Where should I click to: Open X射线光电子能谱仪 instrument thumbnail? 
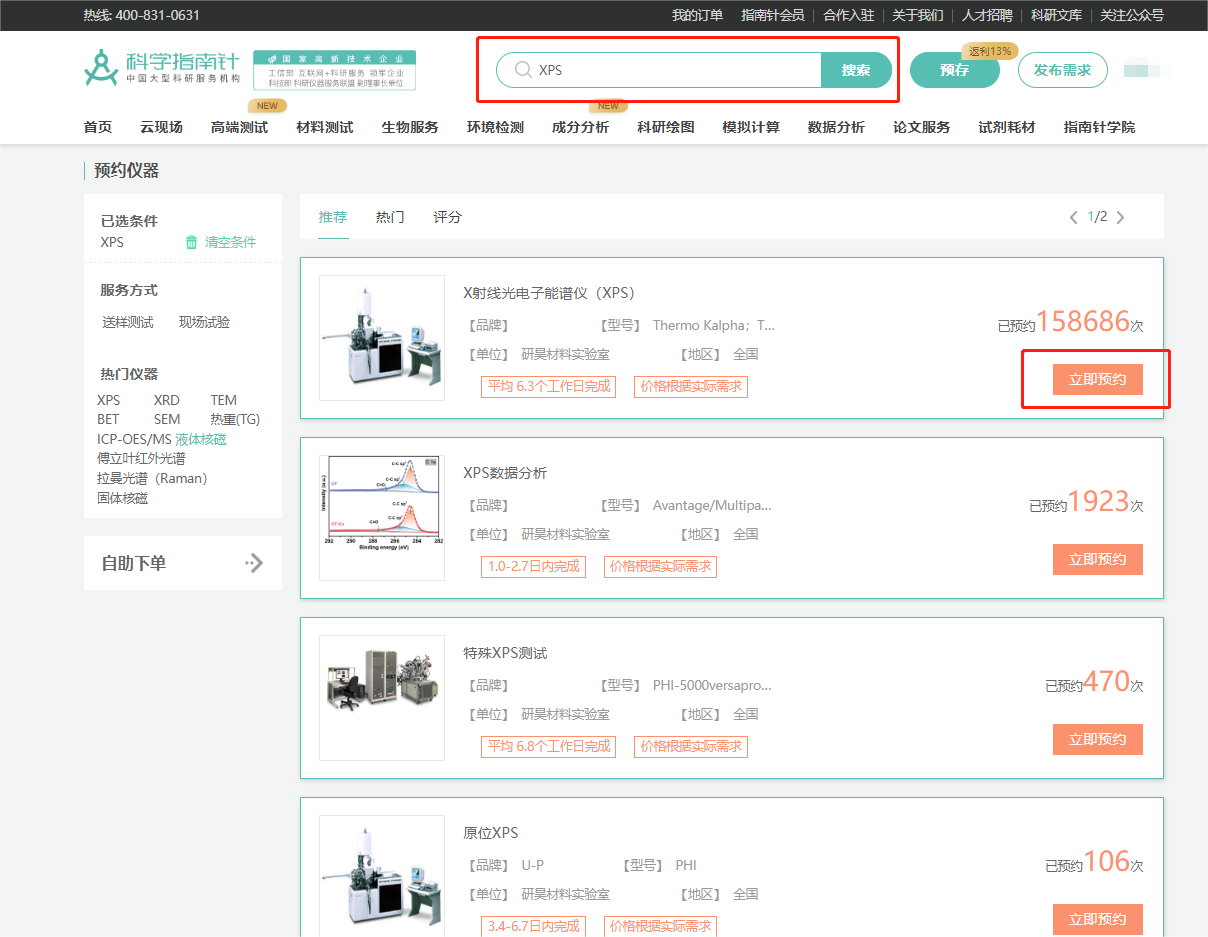pos(381,338)
